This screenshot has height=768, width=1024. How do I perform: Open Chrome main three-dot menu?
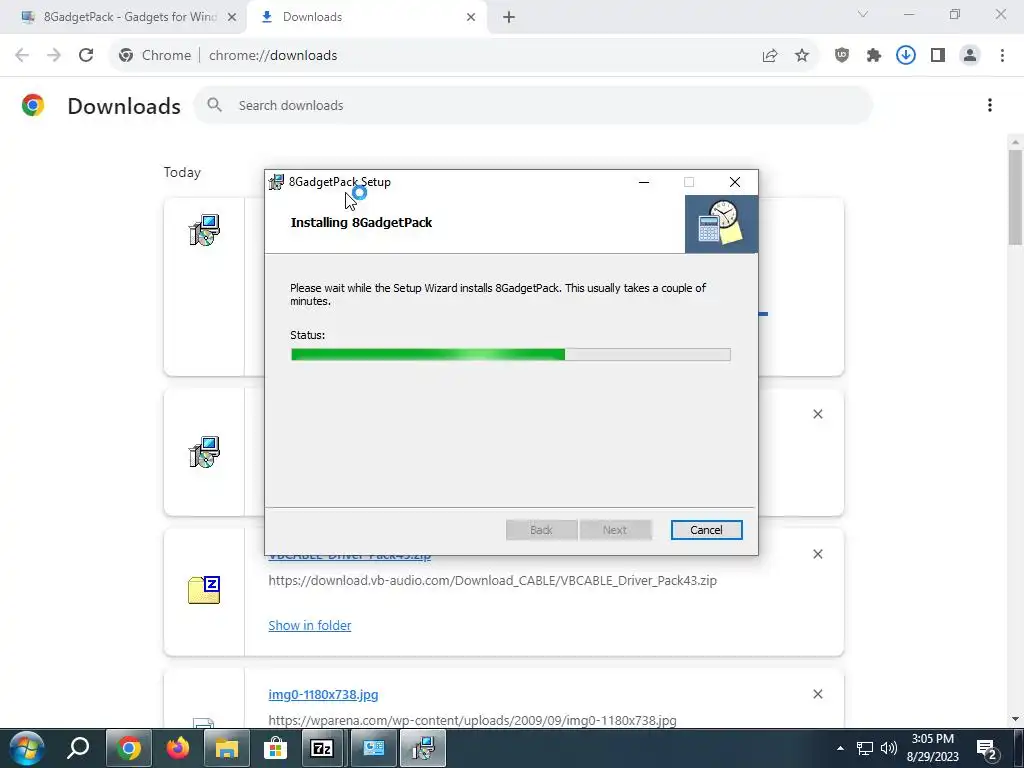pyautogui.click(x=1002, y=56)
